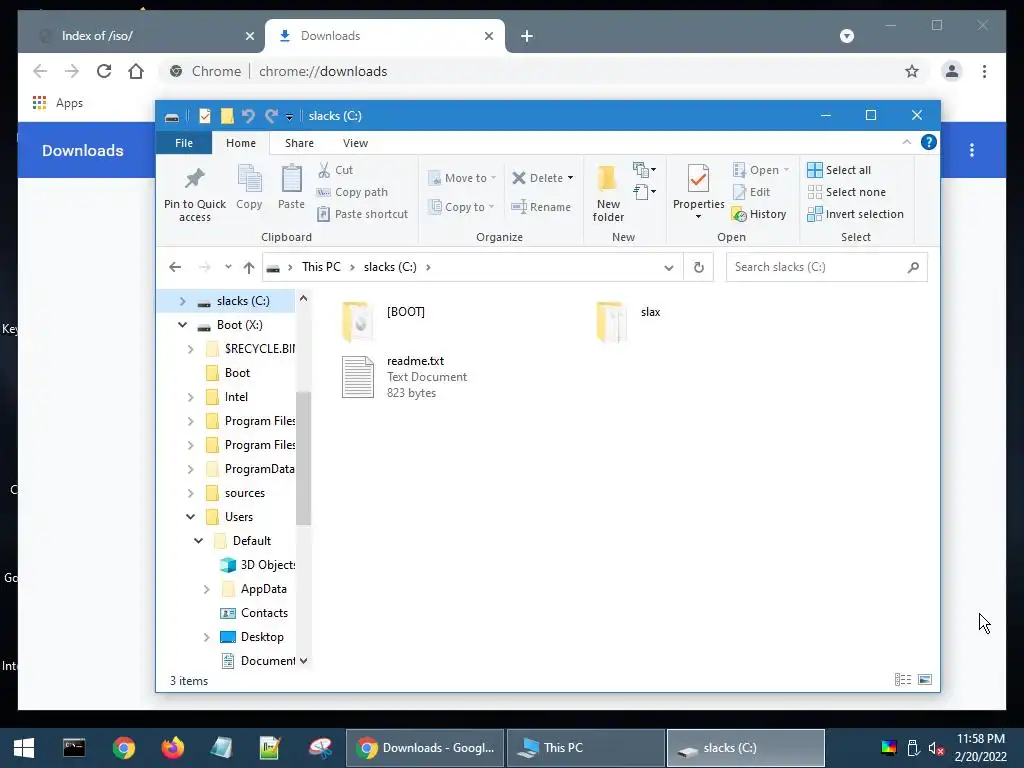This screenshot has height=768, width=1024.
Task: Refresh the slacks (C:) folder view
Action: (699, 267)
